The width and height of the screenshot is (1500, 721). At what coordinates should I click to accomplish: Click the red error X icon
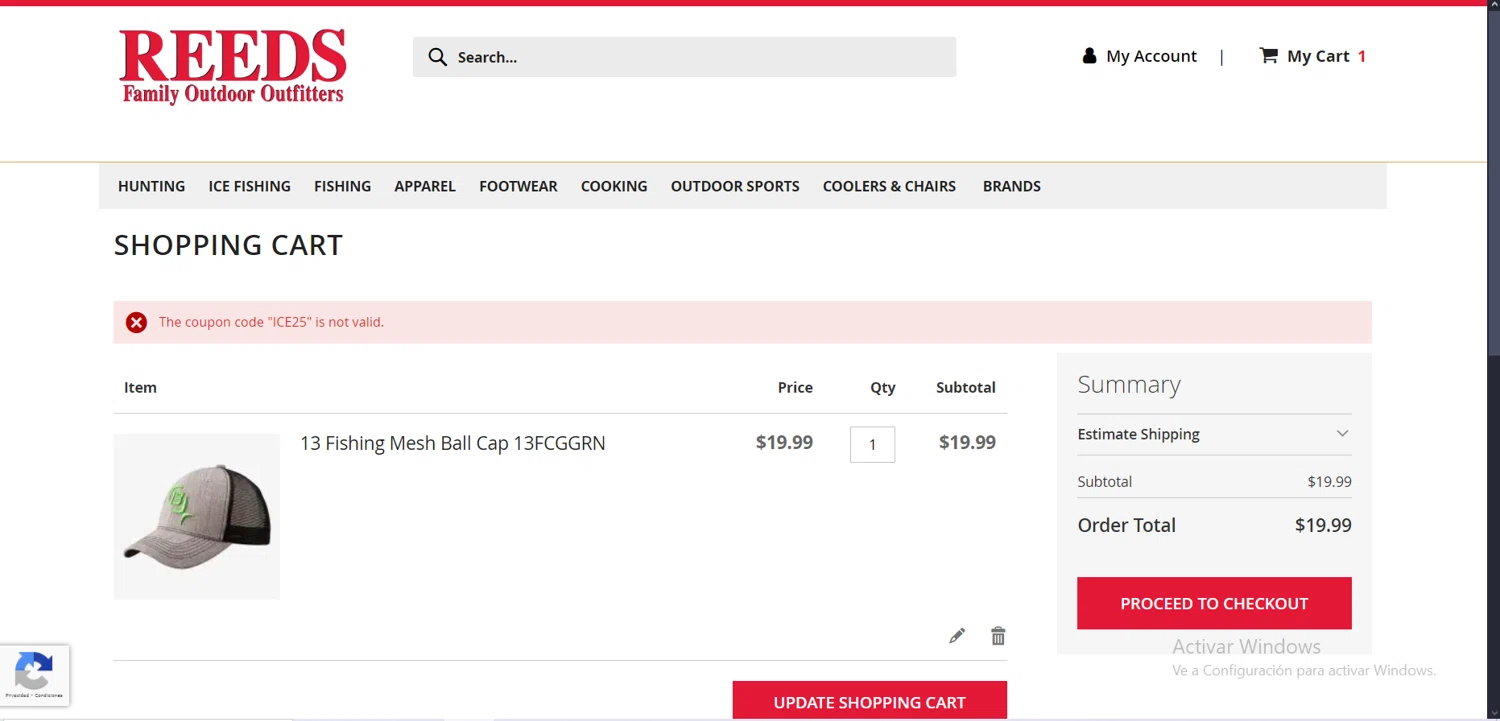pyautogui.click(x=136, y=322)
